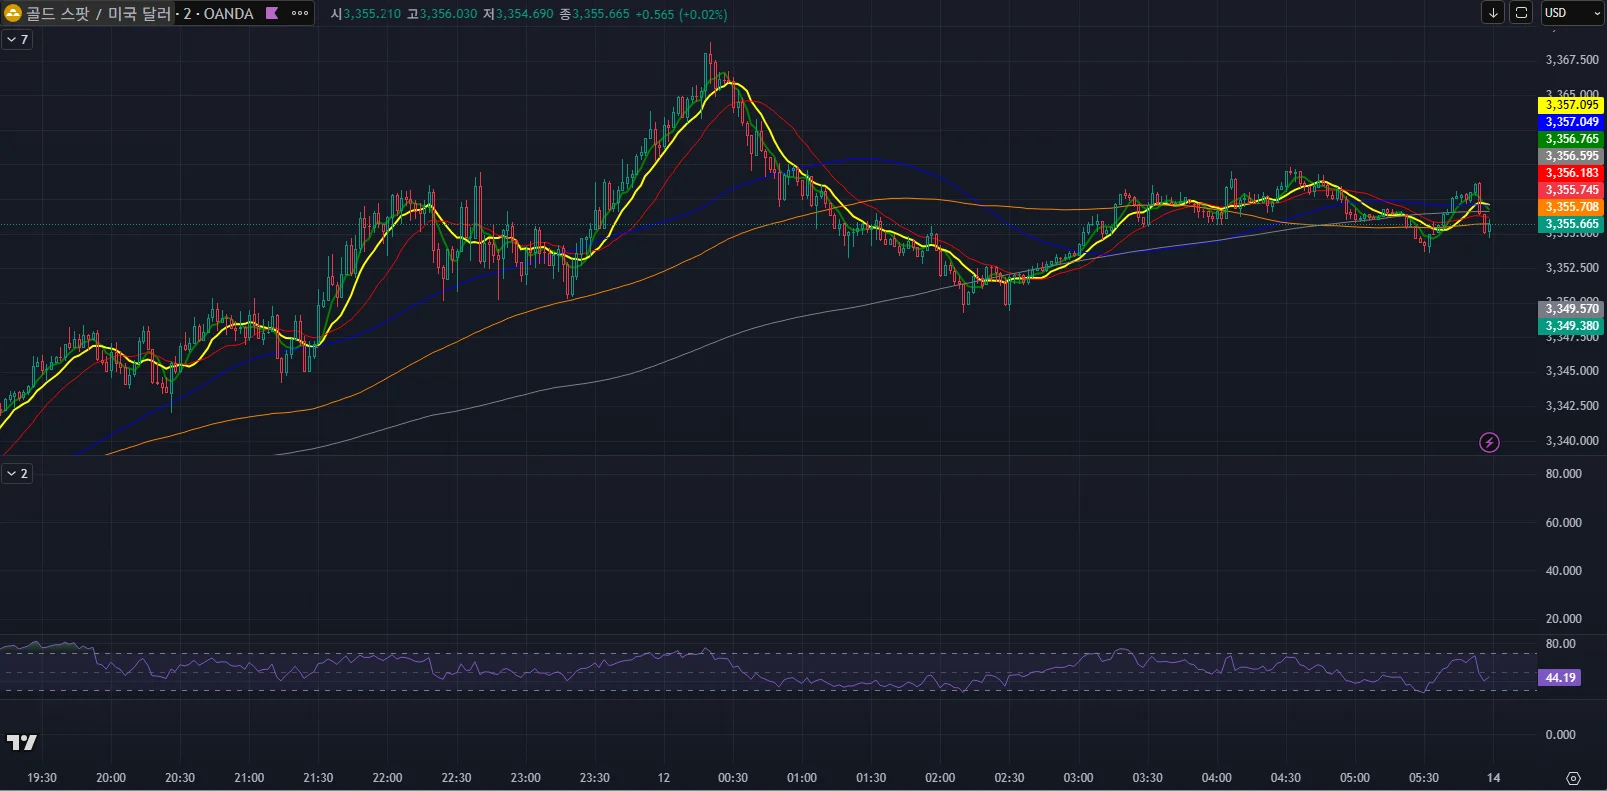
Task: Click the 80.000 axis label in lower pane
Action: pyautogui.click(x=1564, y=474)
